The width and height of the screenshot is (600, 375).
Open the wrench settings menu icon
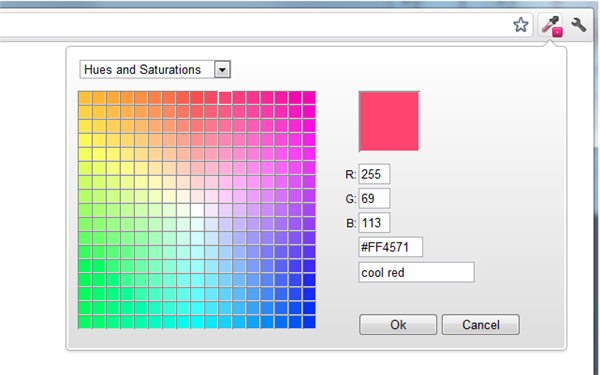(579, 25)
